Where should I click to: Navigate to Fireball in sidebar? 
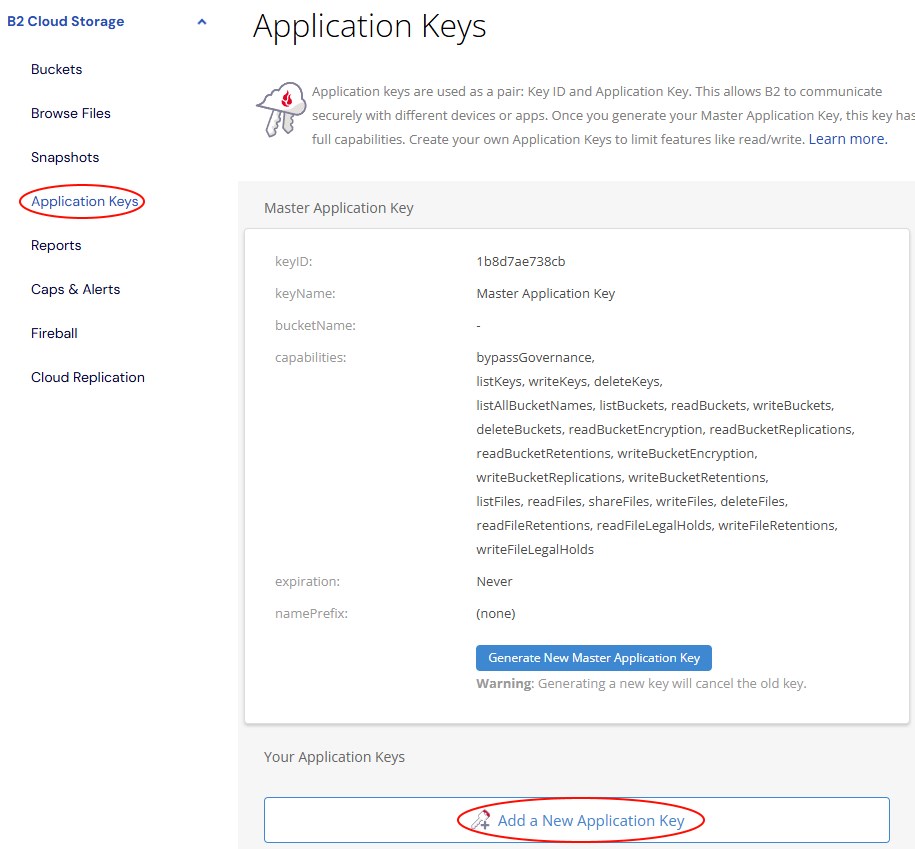click(54, 333)
